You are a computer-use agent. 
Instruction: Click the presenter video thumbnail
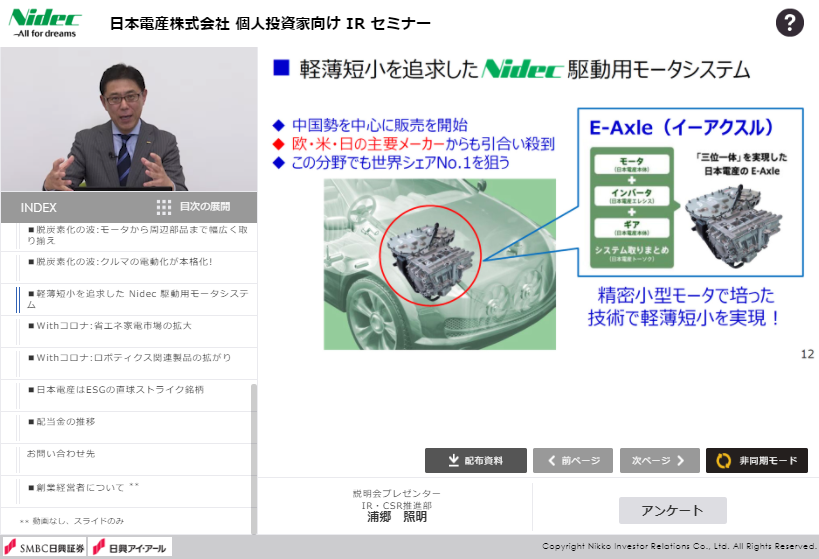tap(129, 120)
